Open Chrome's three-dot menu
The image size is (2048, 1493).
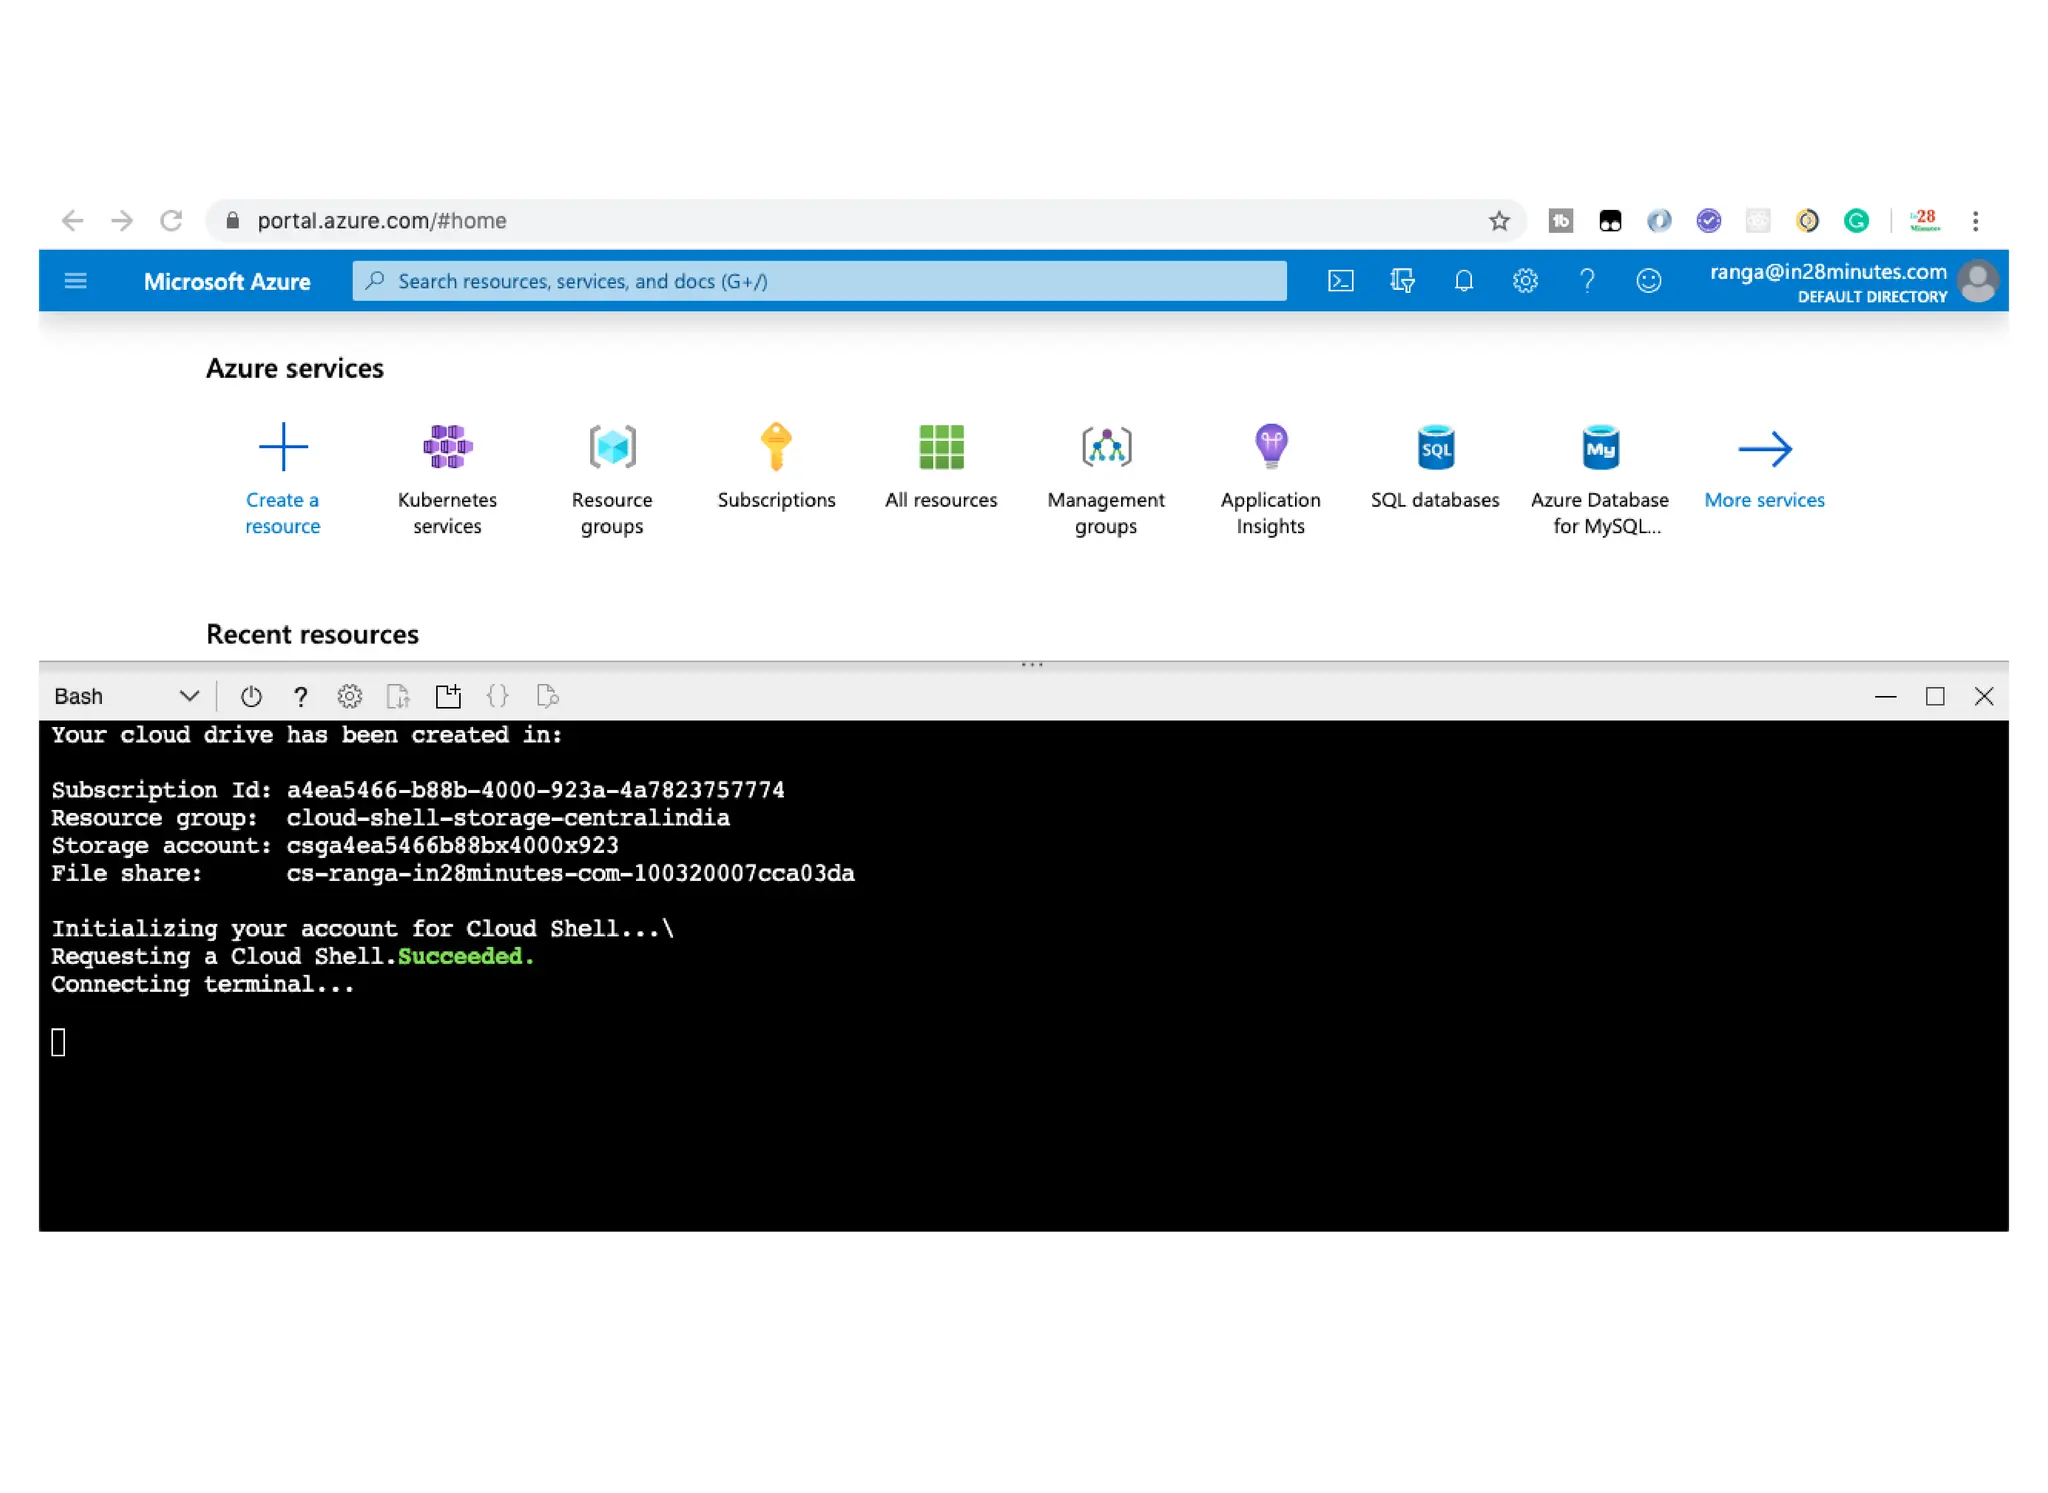pyautogui.click(x=1975, y=221)
